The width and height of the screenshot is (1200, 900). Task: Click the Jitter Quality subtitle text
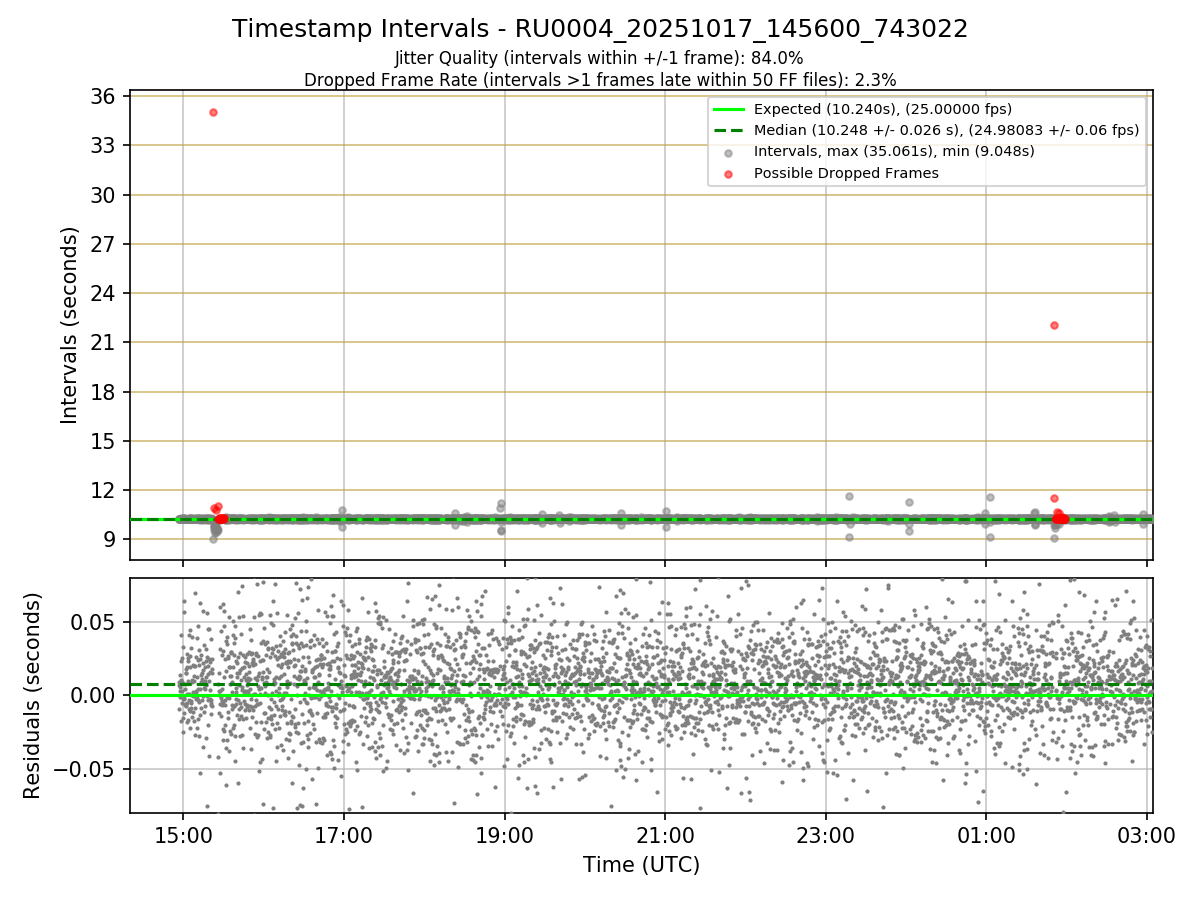(x=599, y=58)
